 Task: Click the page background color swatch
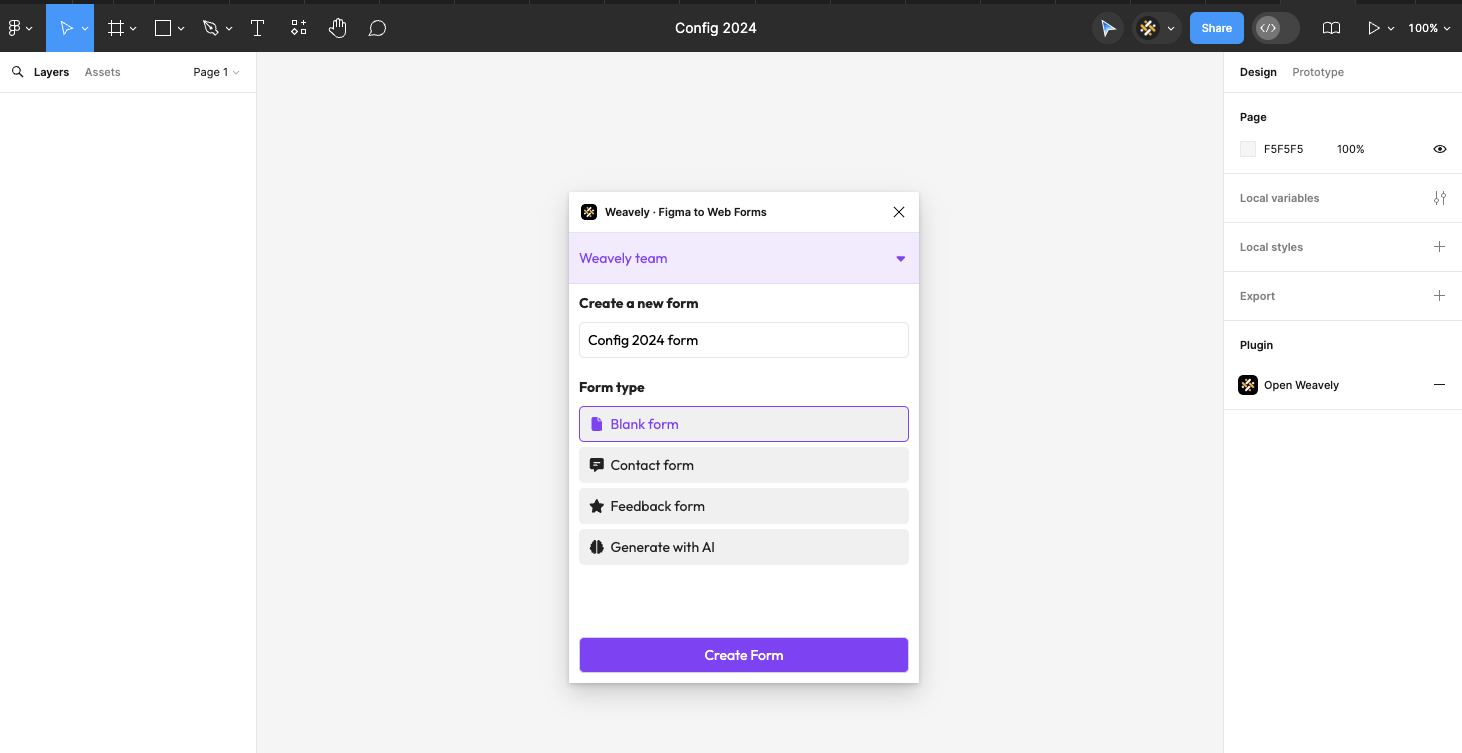click(1248, 149)
